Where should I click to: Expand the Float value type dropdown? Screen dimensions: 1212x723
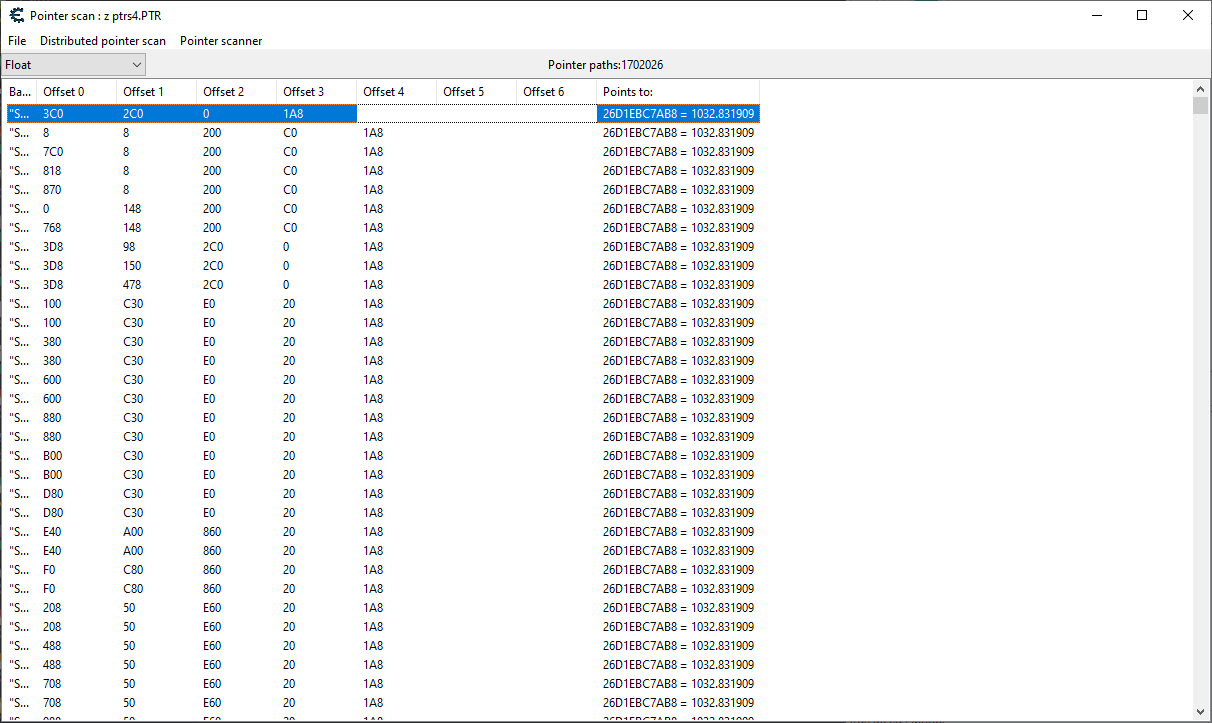(74, 65)
